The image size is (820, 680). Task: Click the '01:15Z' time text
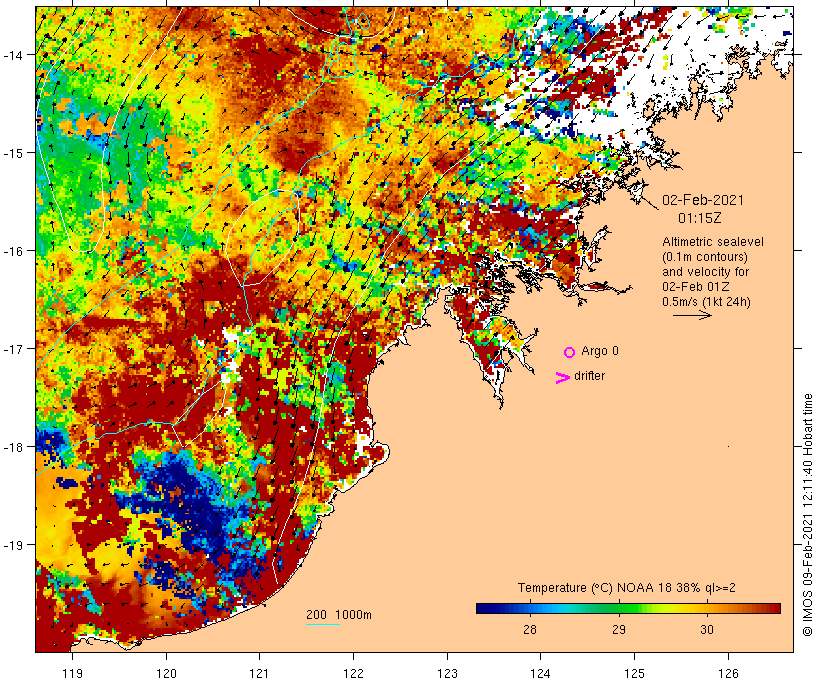(700, 218)
